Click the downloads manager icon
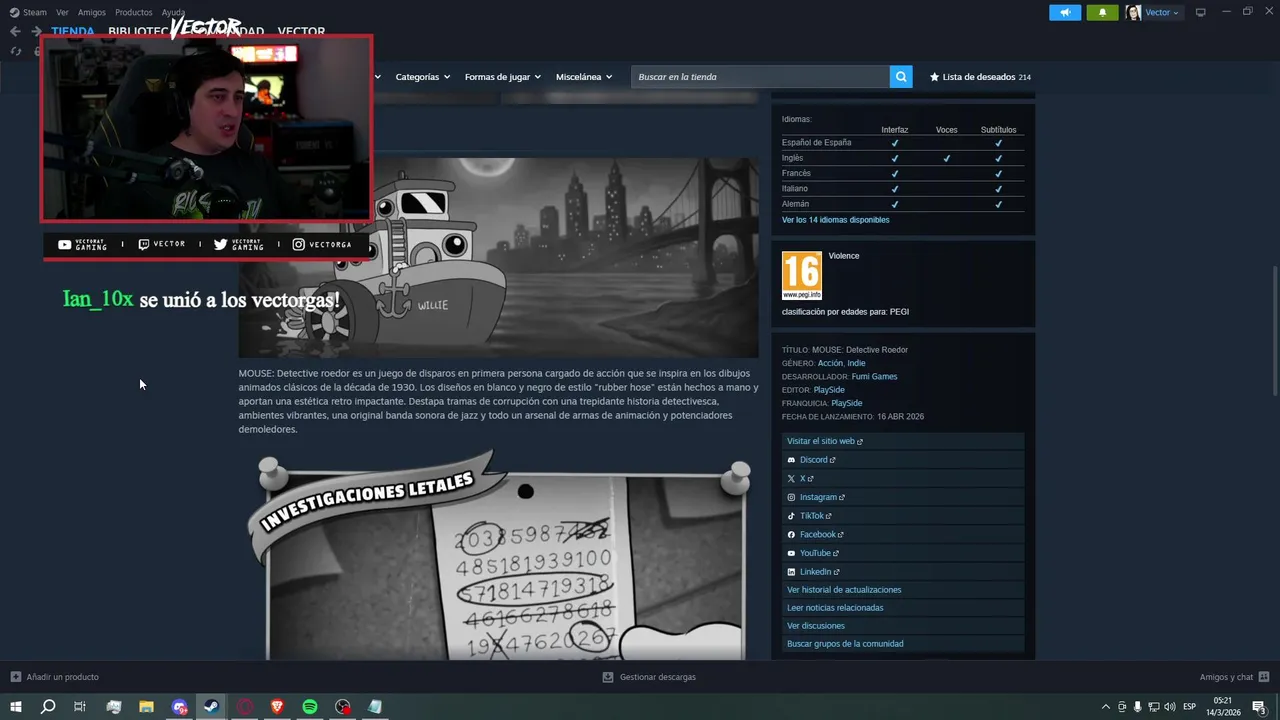This screenshot has height=720, width=1280. point(607,677)
